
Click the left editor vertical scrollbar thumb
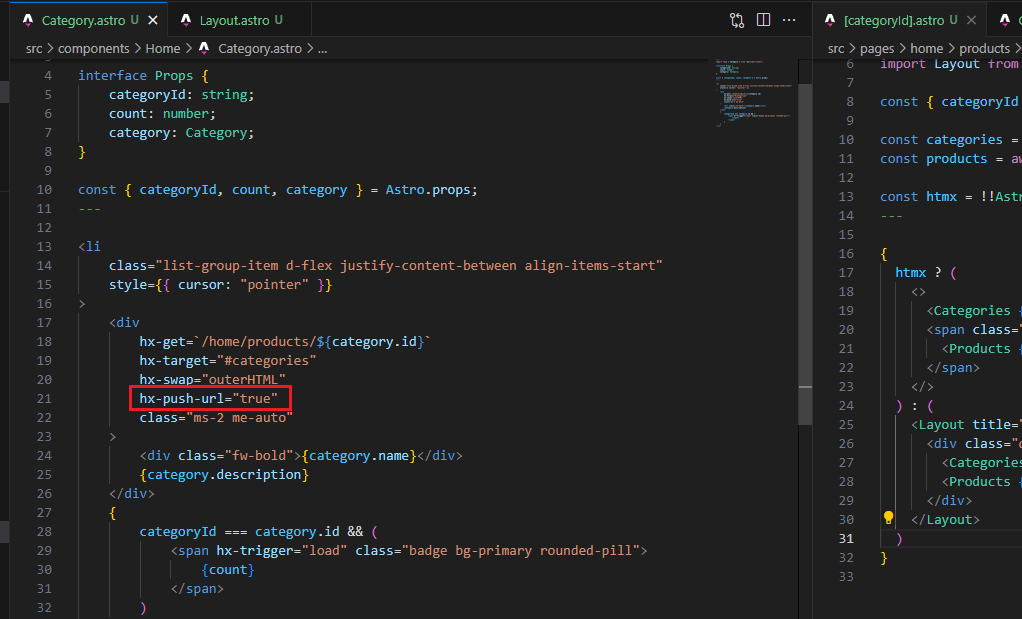coord(806,254)
